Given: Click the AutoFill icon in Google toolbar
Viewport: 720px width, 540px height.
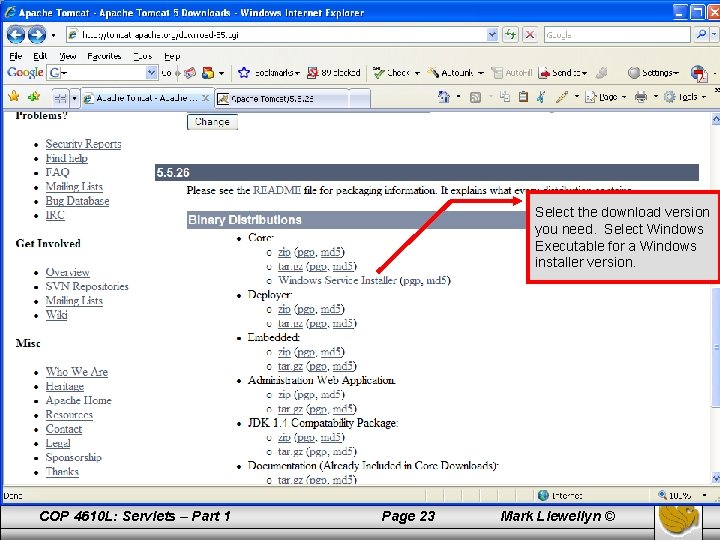Looking at the screenshot, I should [x=497, y=73].
